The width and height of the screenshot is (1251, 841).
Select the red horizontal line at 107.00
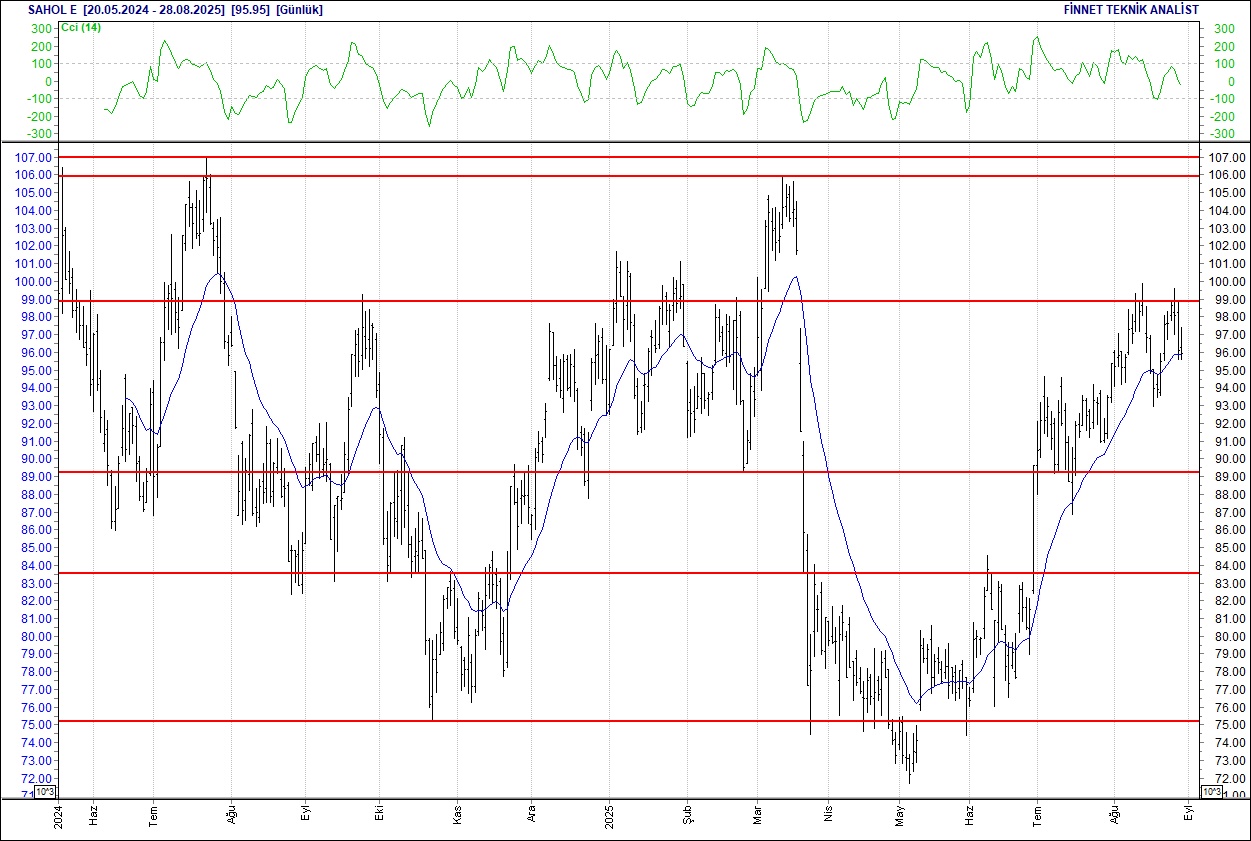(x=629, y=157)
